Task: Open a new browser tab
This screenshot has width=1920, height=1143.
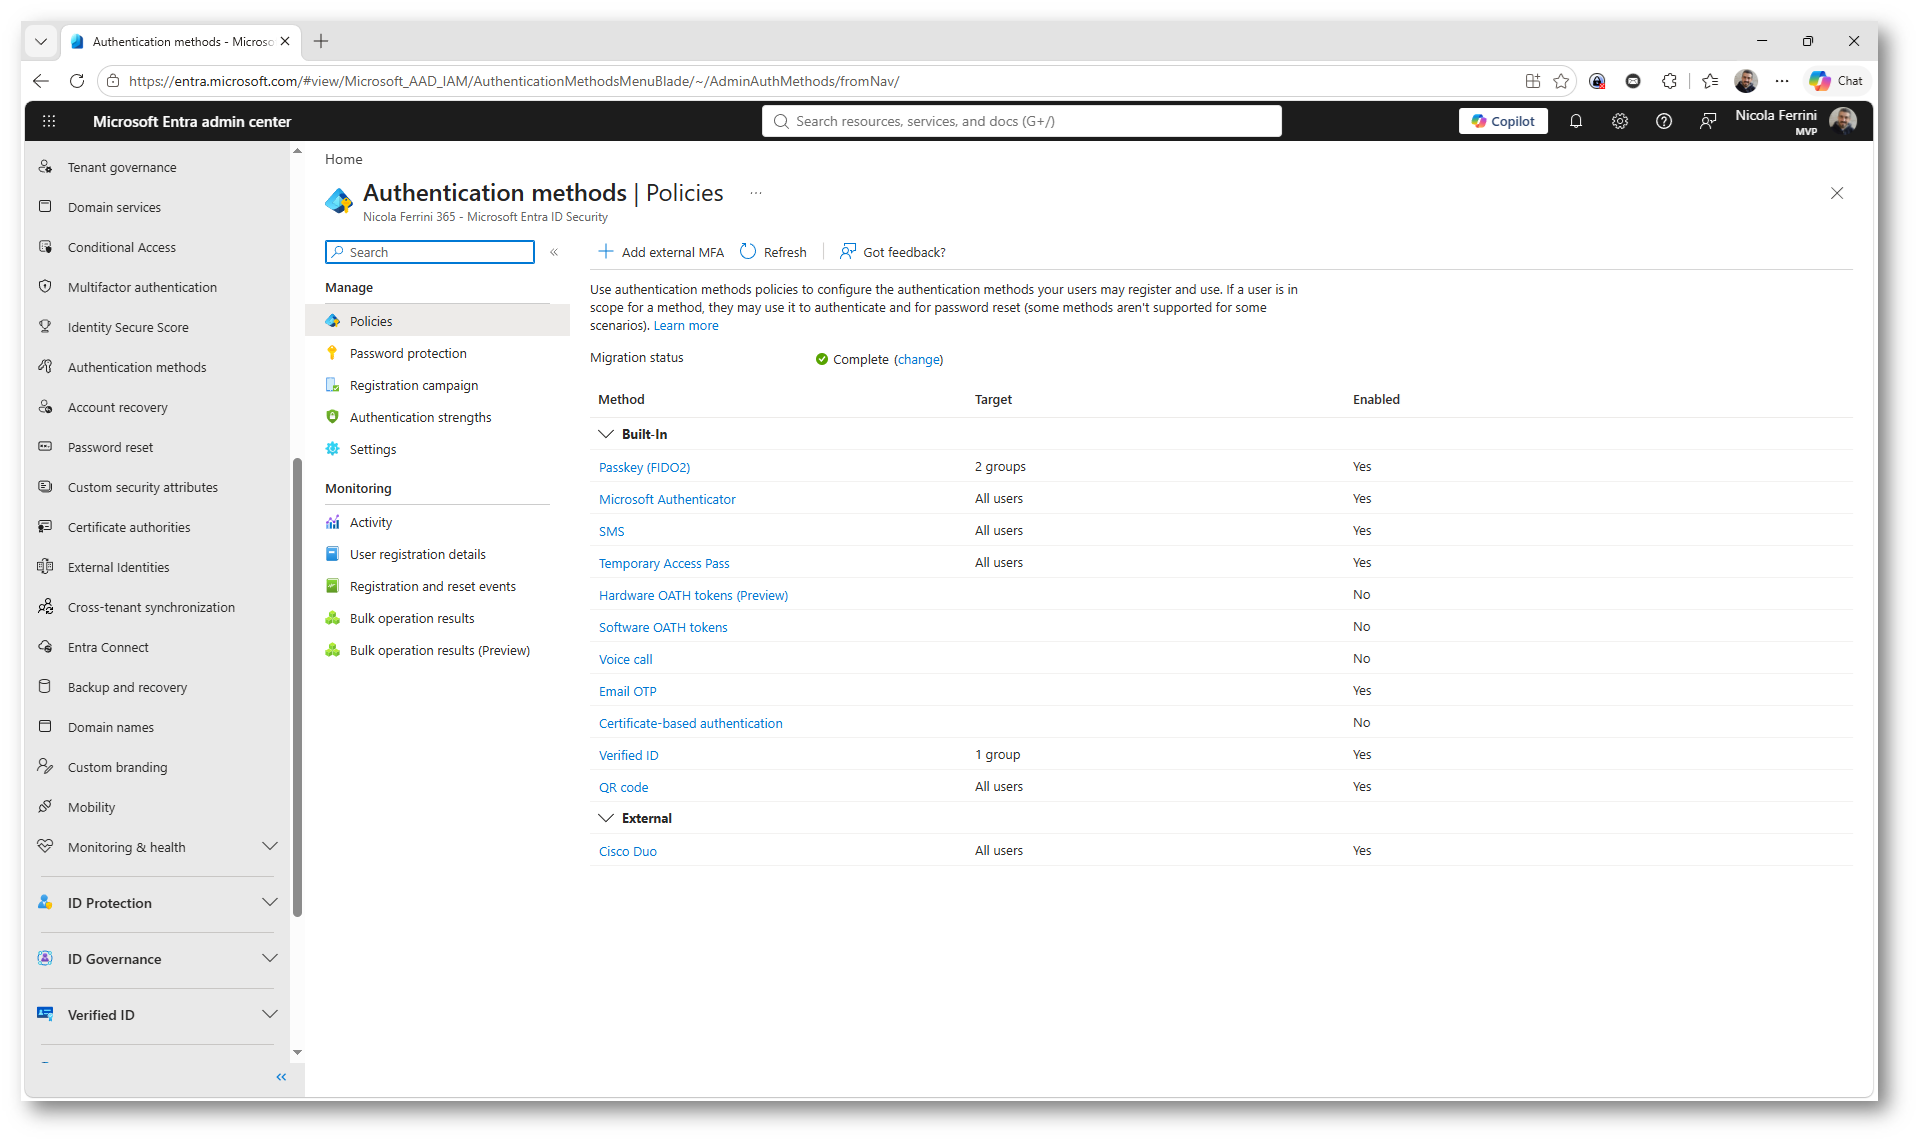Action: [x=321, y=41]
